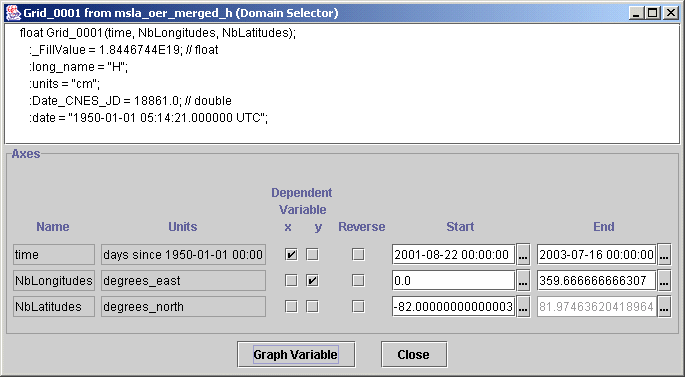Click the Axes panel label
The height and width of the screenshot is (377, 685).
click(26, 154)
